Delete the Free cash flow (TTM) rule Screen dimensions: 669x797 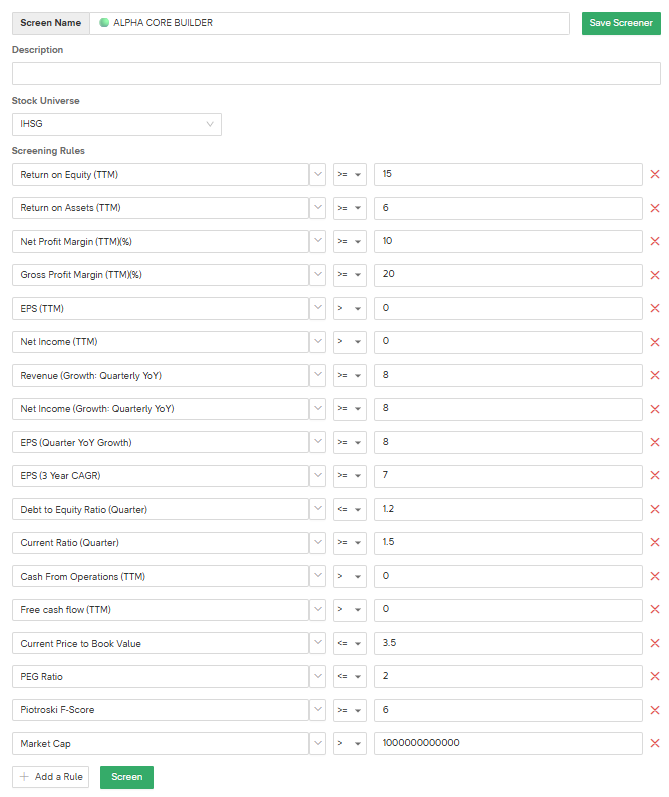[655, 609]
